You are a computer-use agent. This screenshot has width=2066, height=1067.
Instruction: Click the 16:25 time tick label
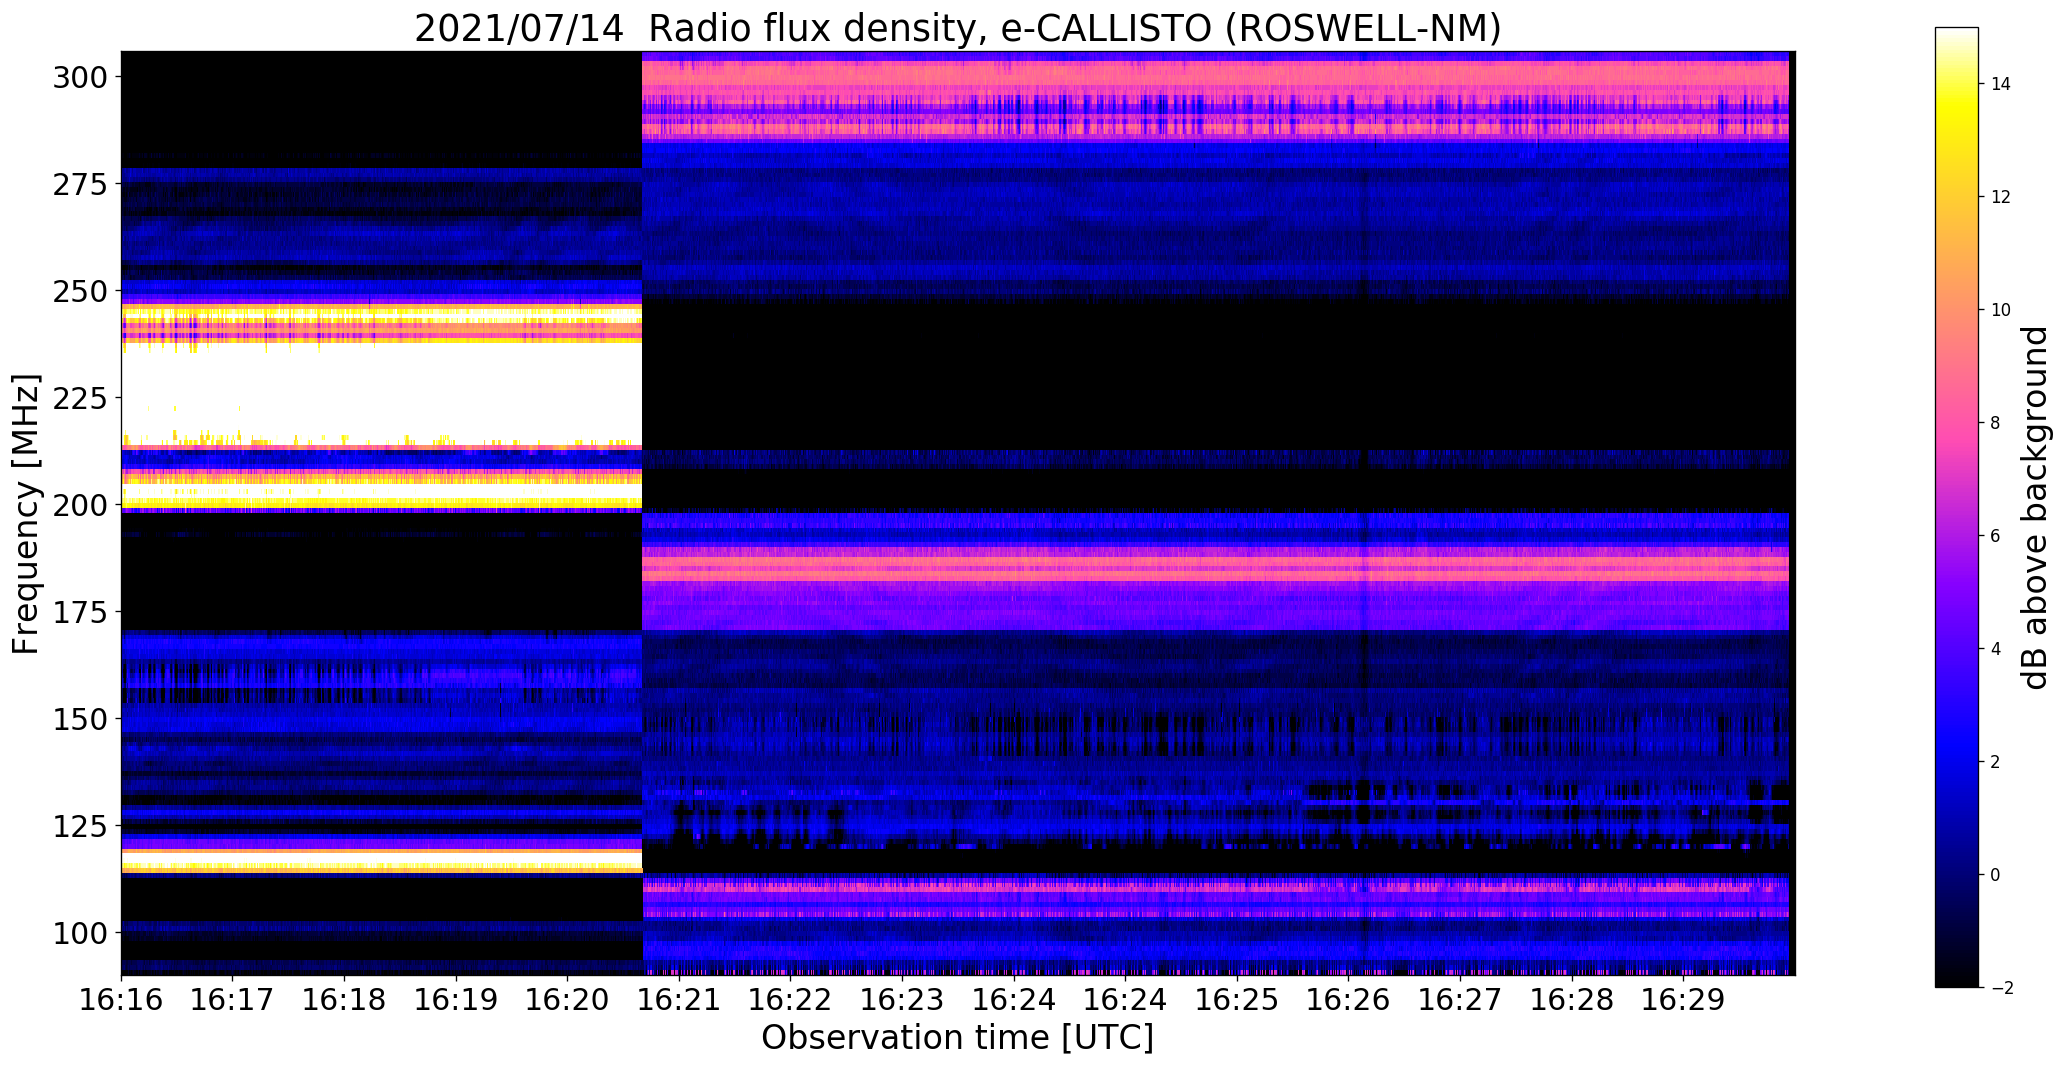1237,1000
